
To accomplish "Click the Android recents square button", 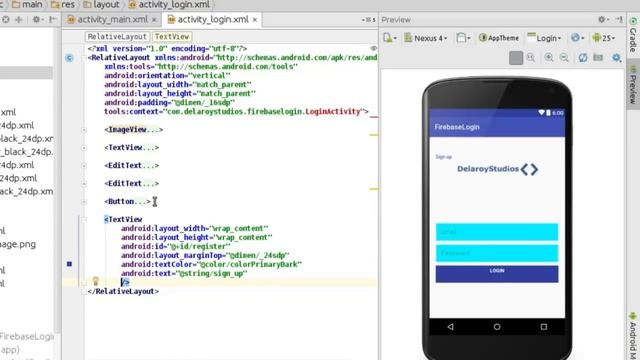I will pyautogui.click(x=544, y=327).
